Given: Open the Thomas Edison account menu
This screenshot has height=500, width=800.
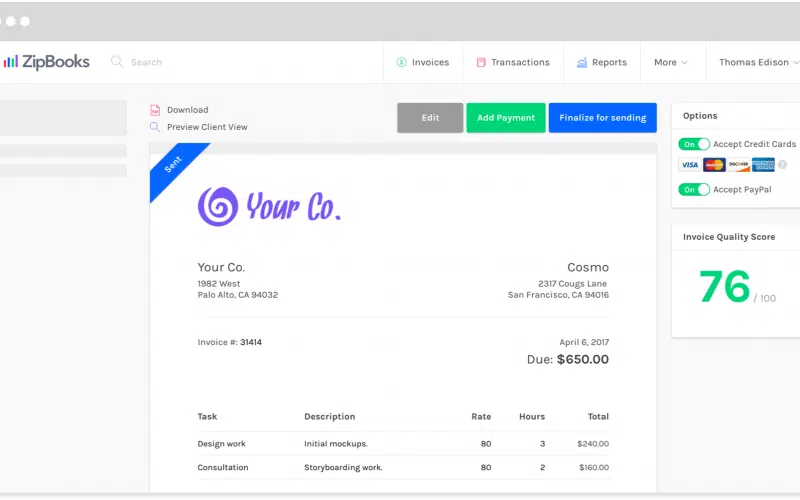Looking at the screenshot, I should (758, 62).
